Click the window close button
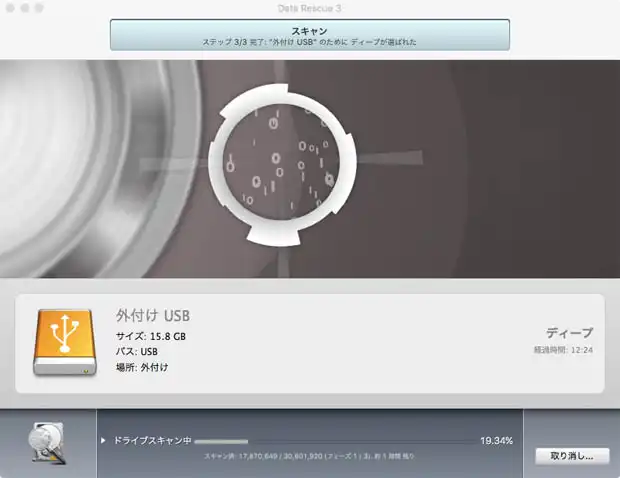This screenshot has width=620, height=478. [x=10, y=8]
